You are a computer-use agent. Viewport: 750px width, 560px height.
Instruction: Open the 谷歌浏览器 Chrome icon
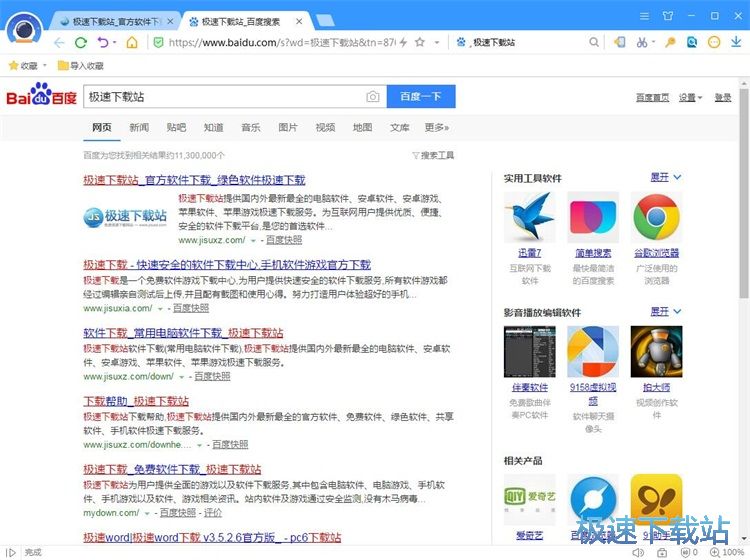pyautogui.click(x=656, y=217)
